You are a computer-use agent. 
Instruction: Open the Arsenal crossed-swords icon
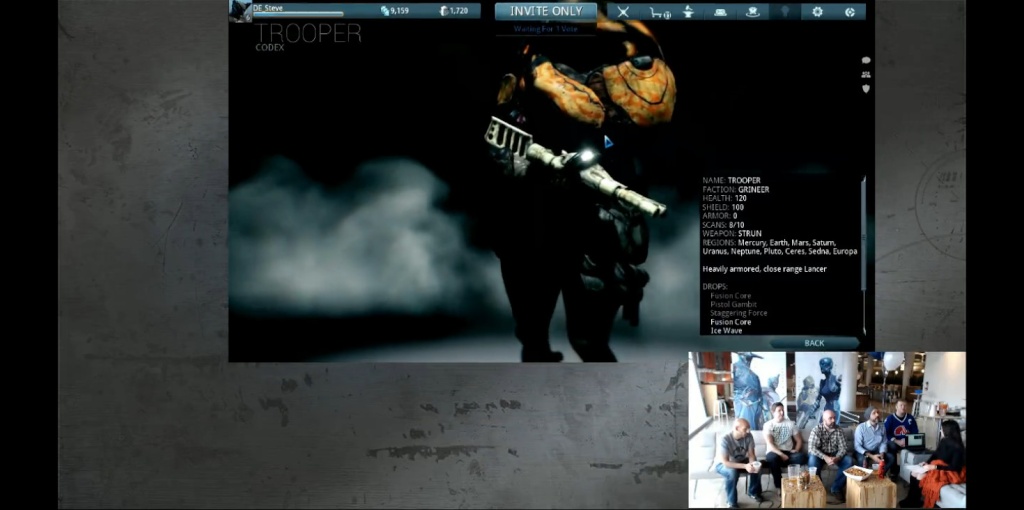[x=623, y=12]
